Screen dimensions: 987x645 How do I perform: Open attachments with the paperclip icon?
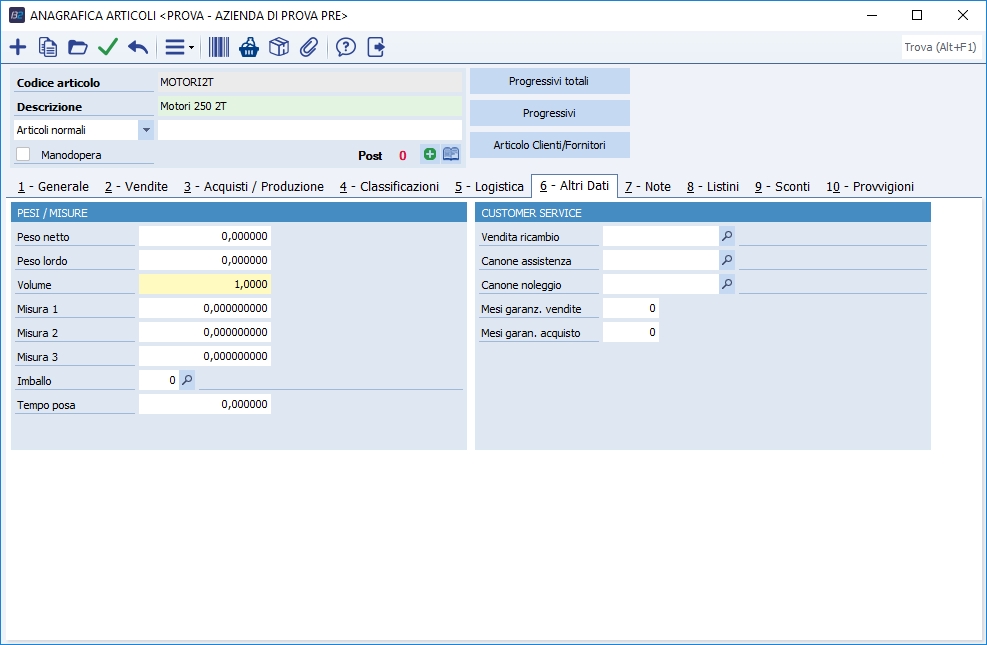point(309,47)
